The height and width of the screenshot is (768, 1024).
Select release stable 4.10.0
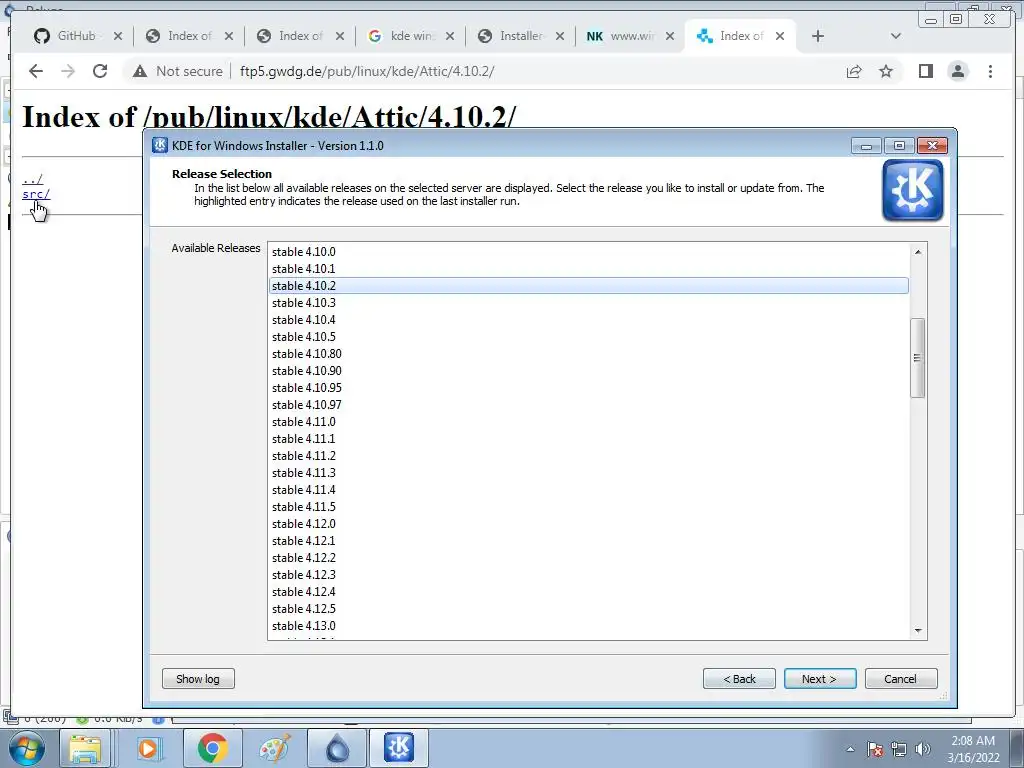click(x=588, y=251)
